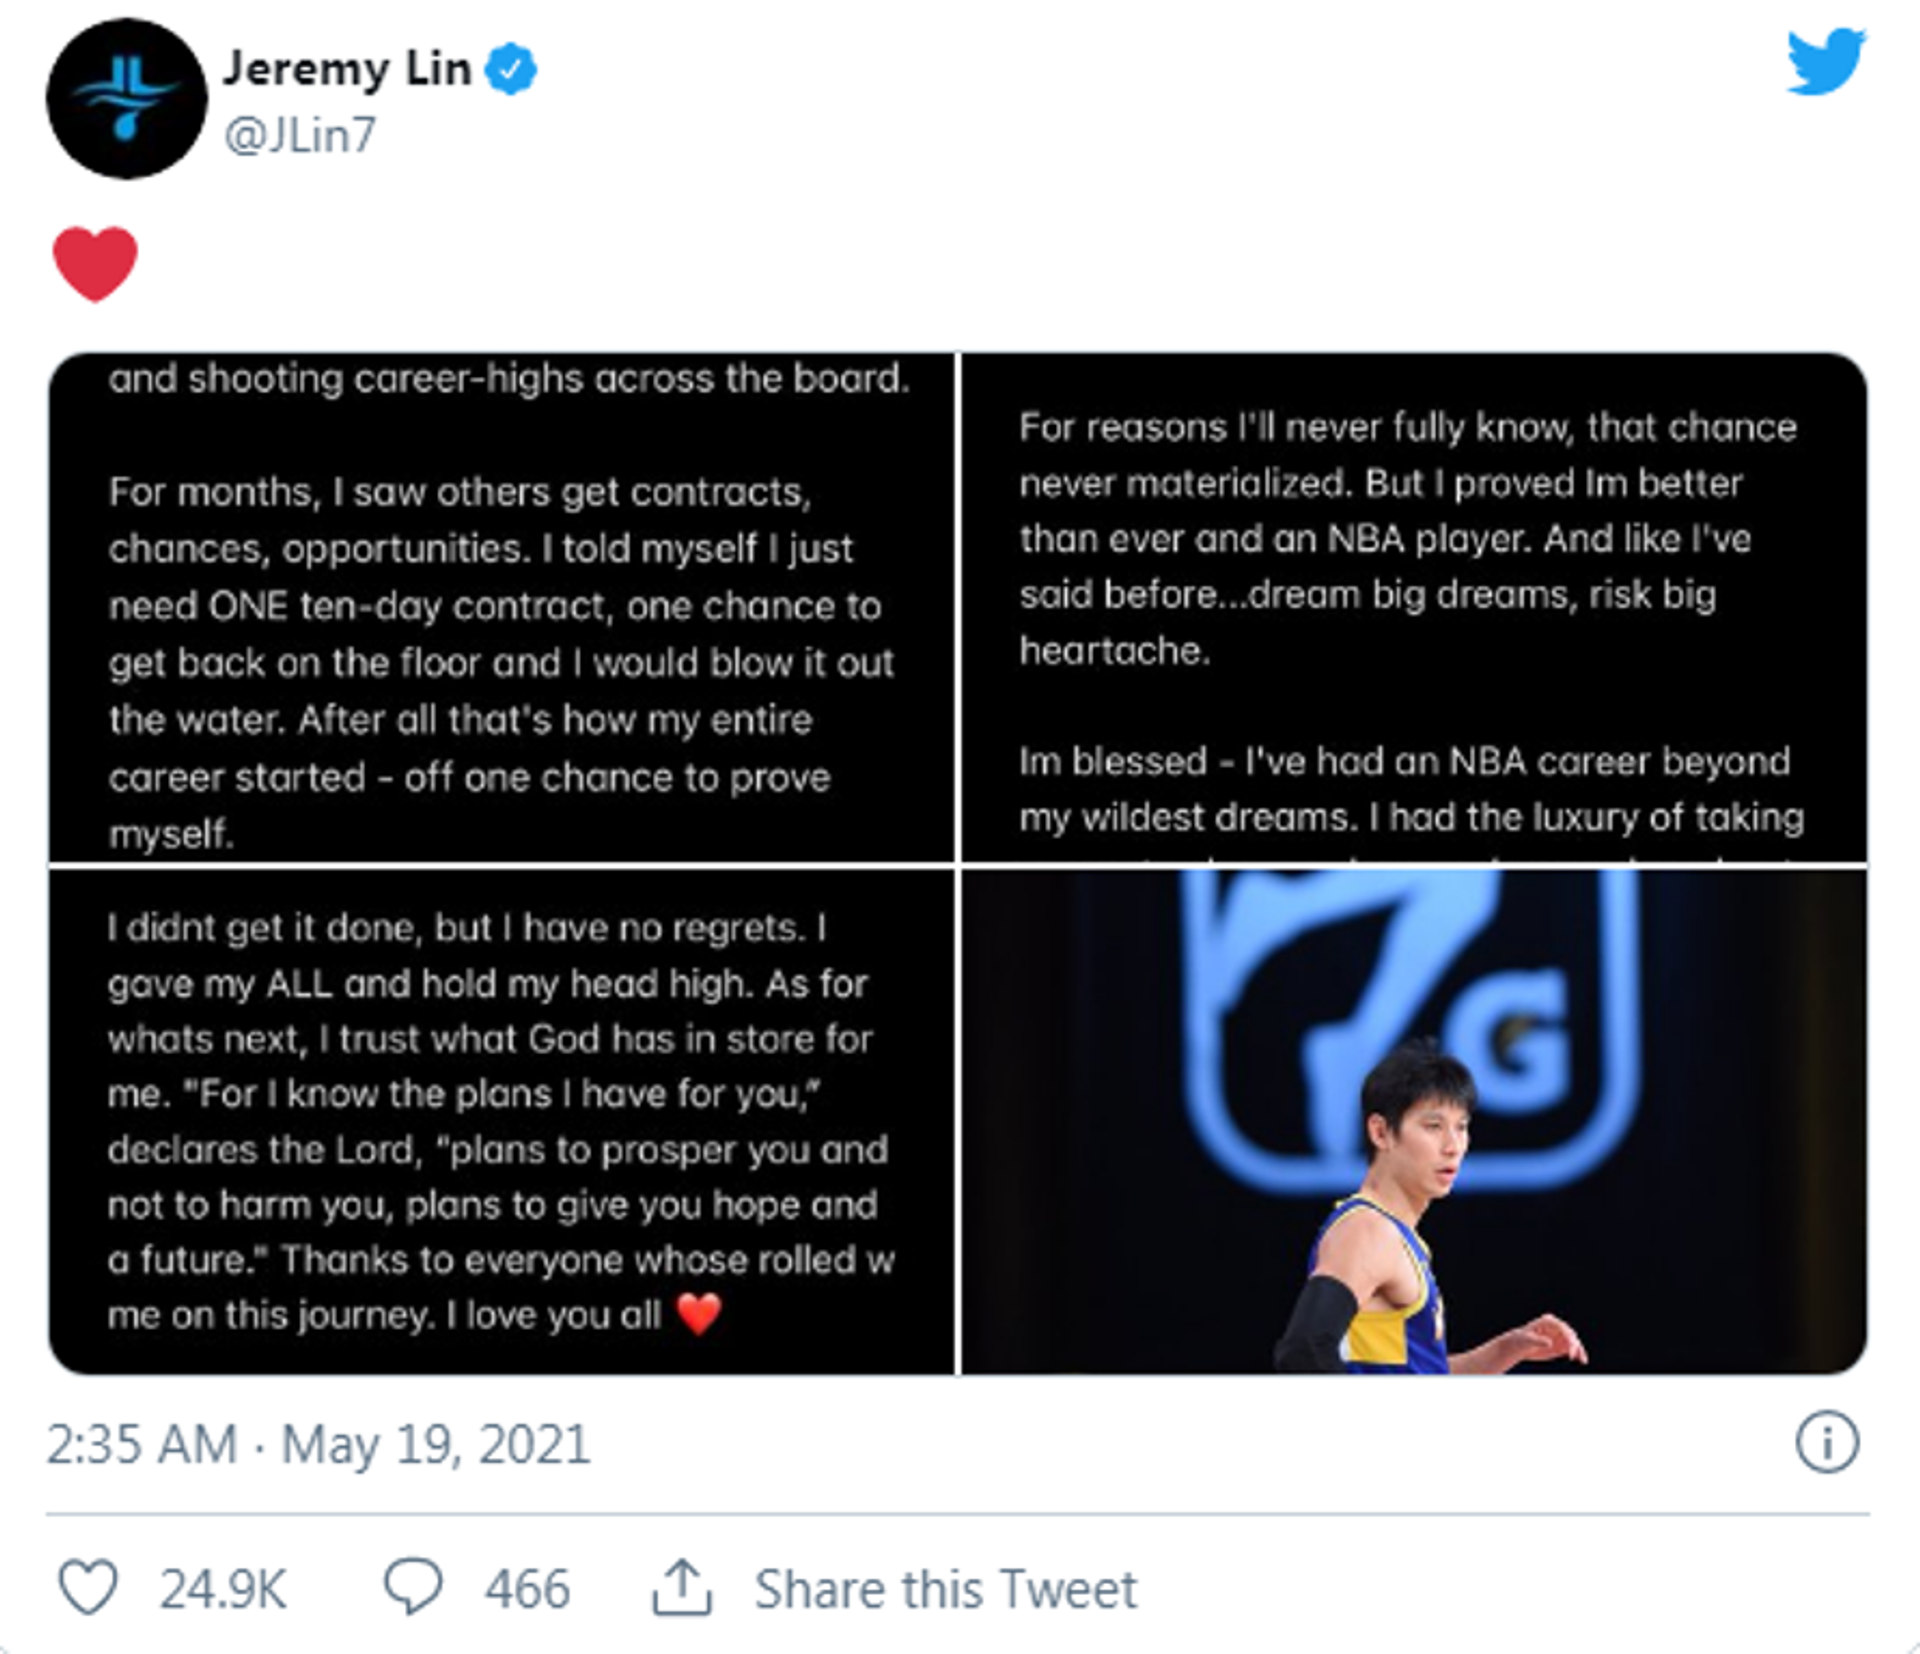Open the tweet info circle icon
1920x1654 pixels.
click(x=1826, y=1442)
